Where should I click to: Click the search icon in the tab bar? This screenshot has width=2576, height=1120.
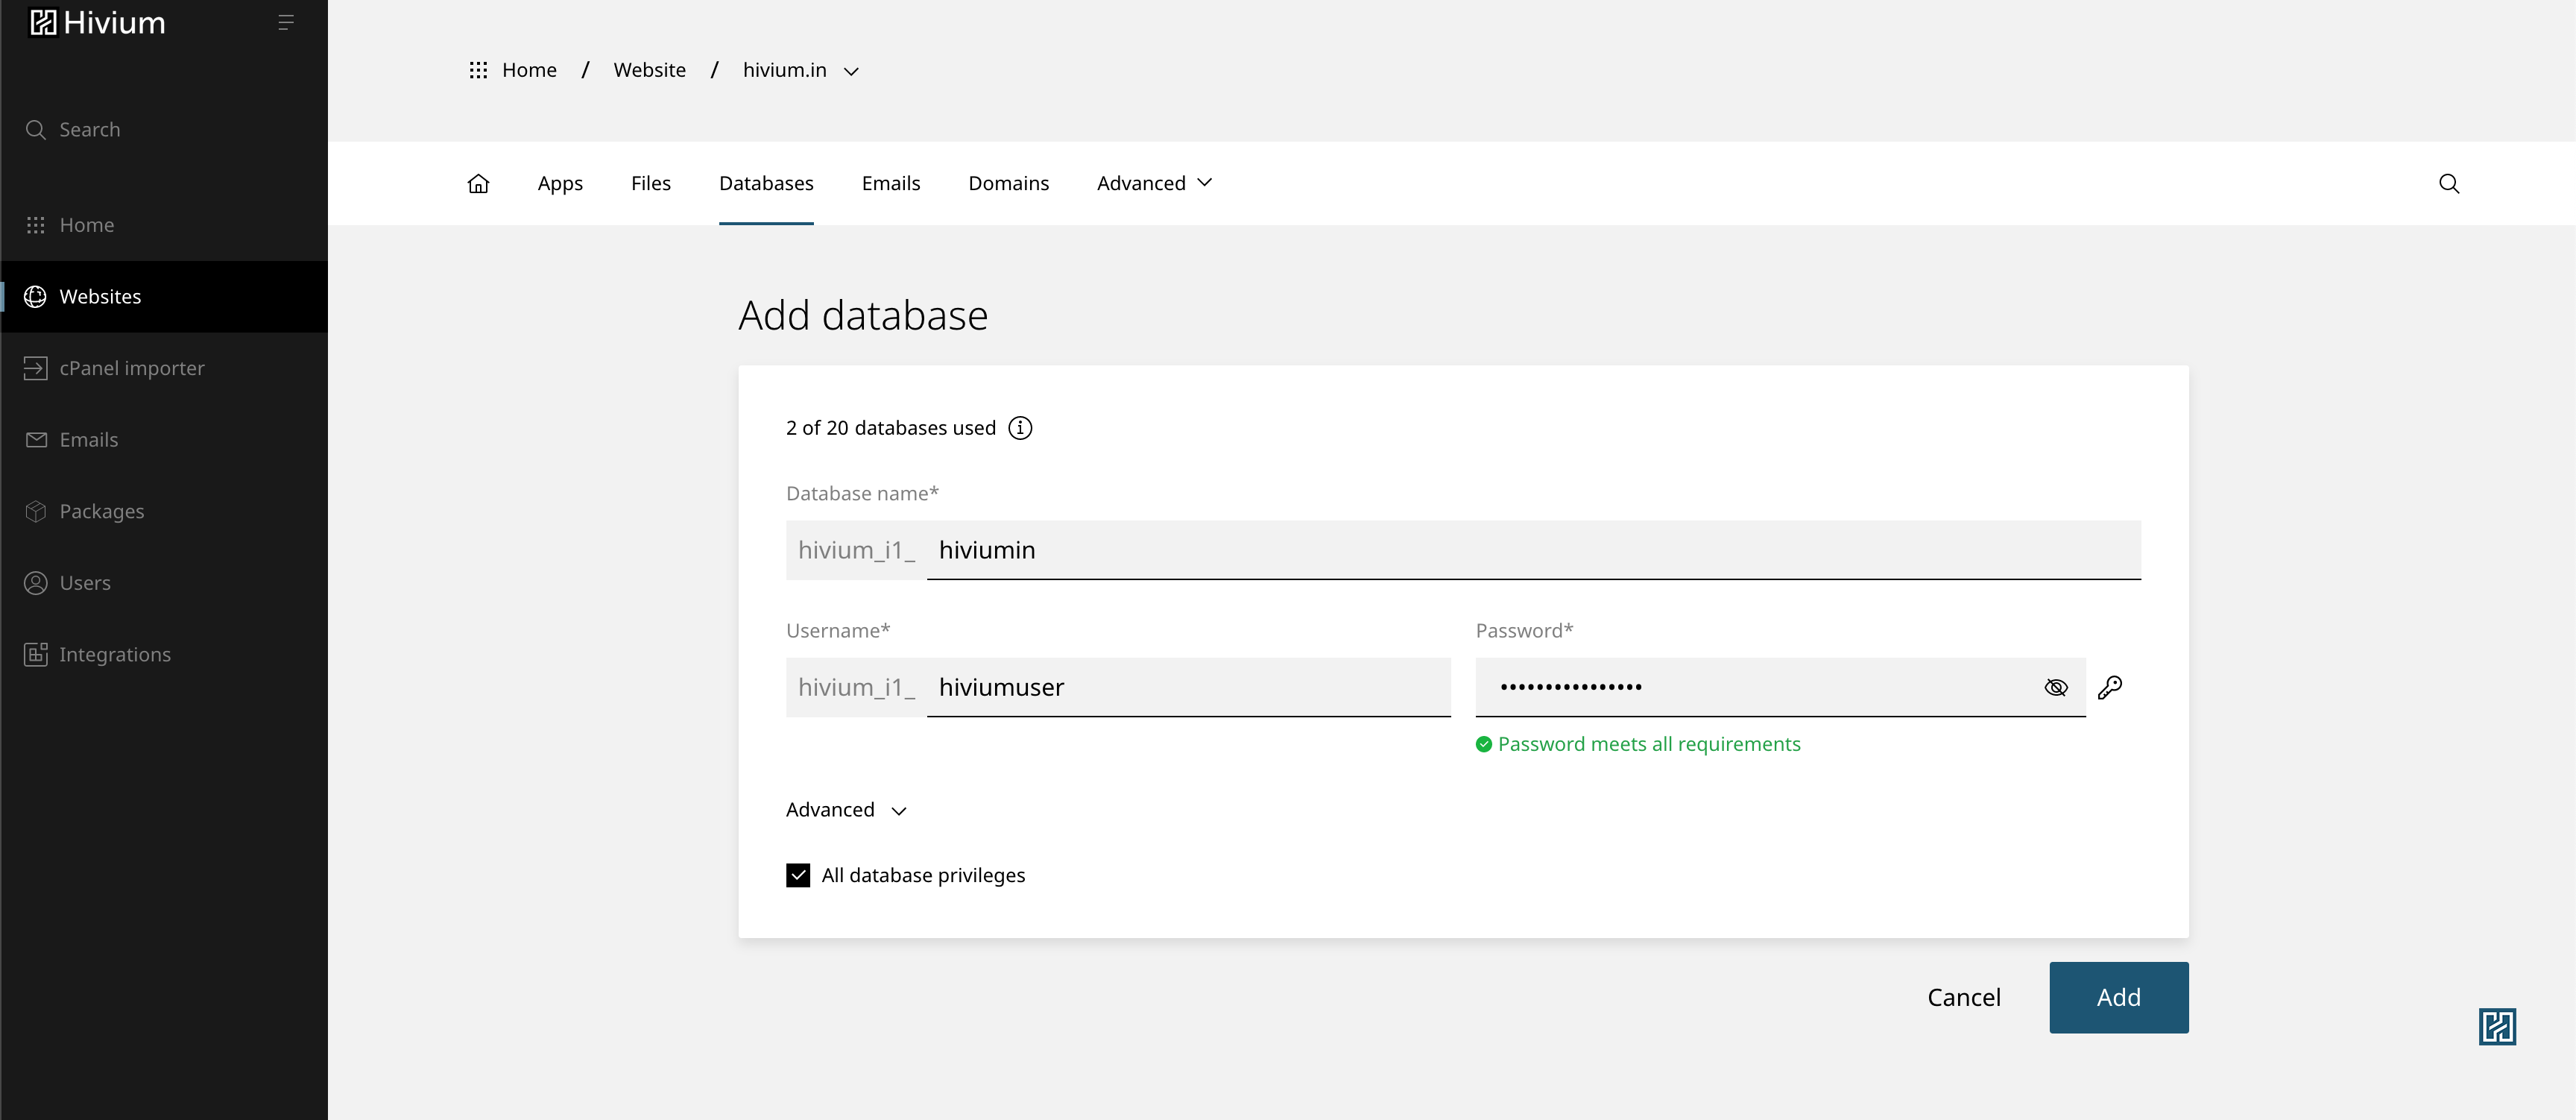(2449, 184)
